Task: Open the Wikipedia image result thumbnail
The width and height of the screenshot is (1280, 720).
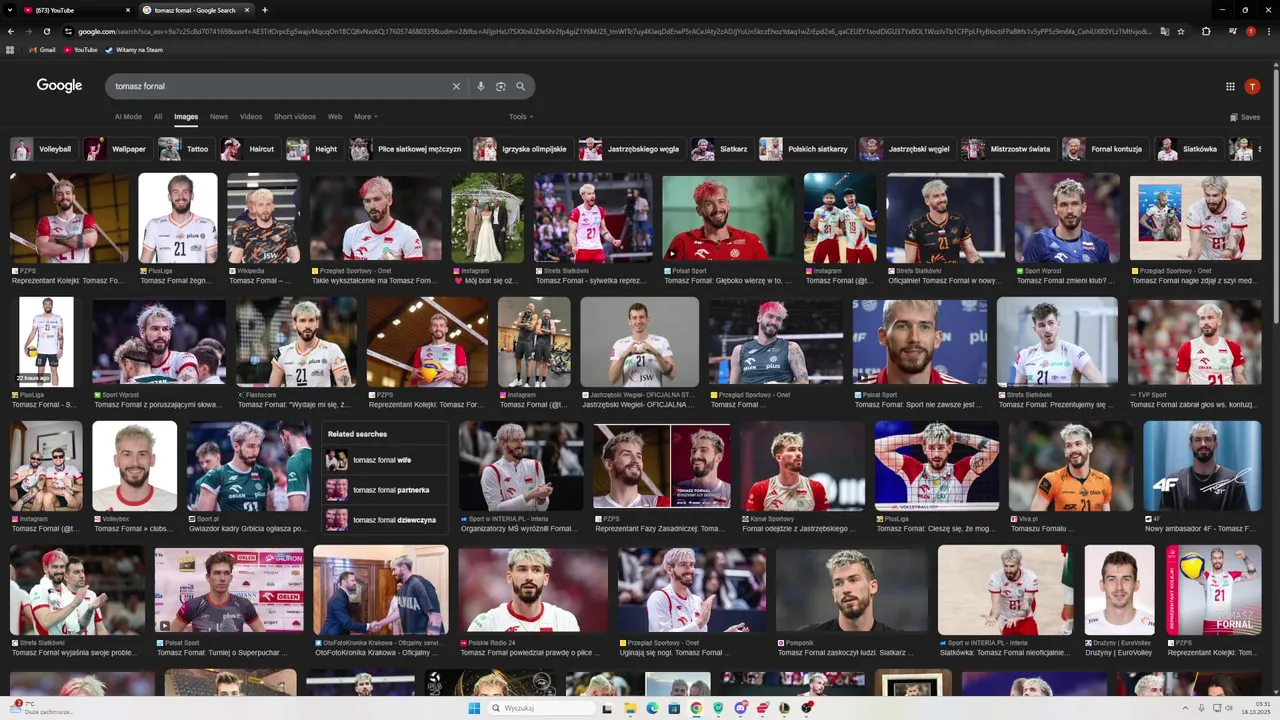Action: (x=263, y=218)
